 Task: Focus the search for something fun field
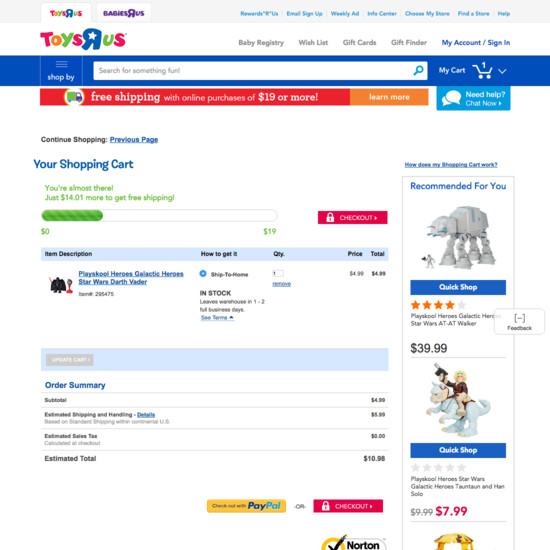tap(253, 71)
